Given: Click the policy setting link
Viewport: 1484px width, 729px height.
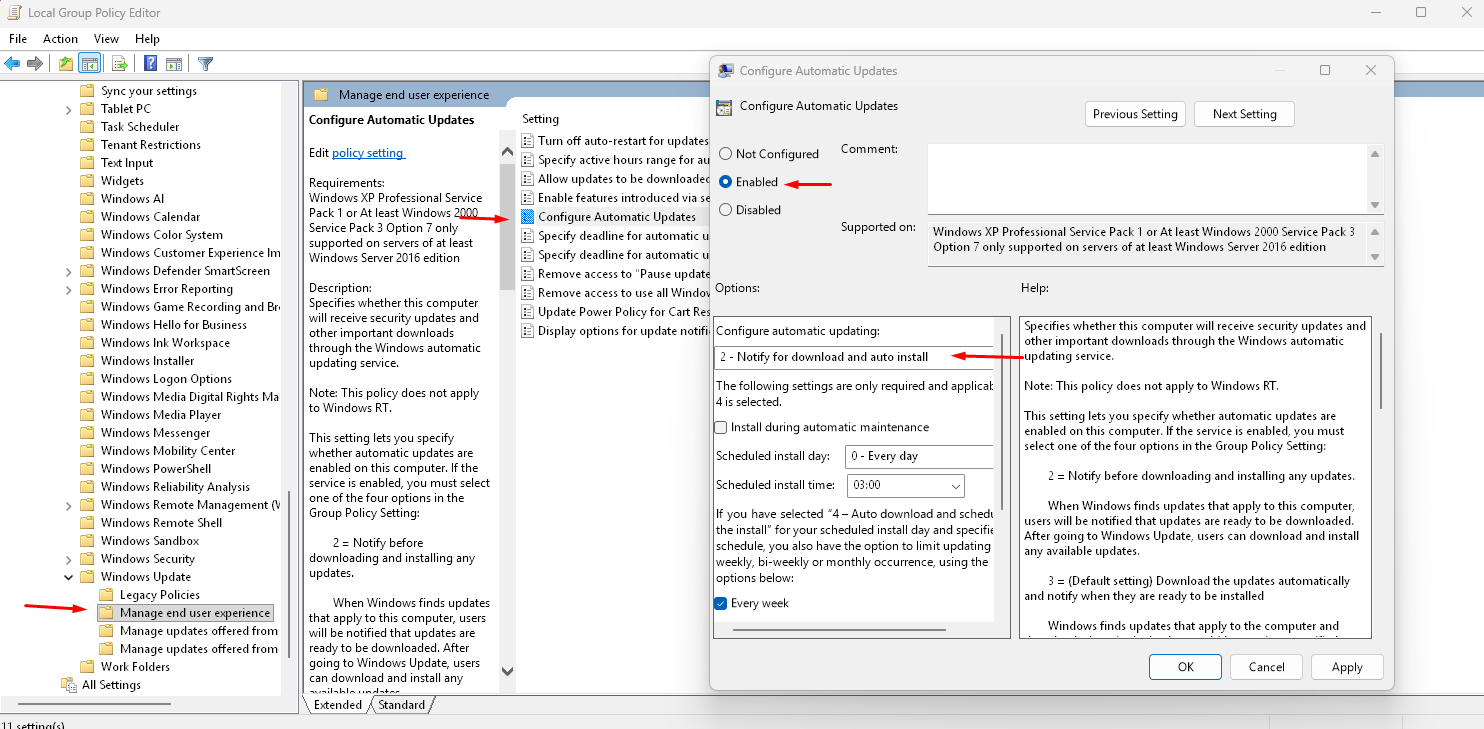Looking at the screenshot, I should pyautogui.click(x=368, y=153).
